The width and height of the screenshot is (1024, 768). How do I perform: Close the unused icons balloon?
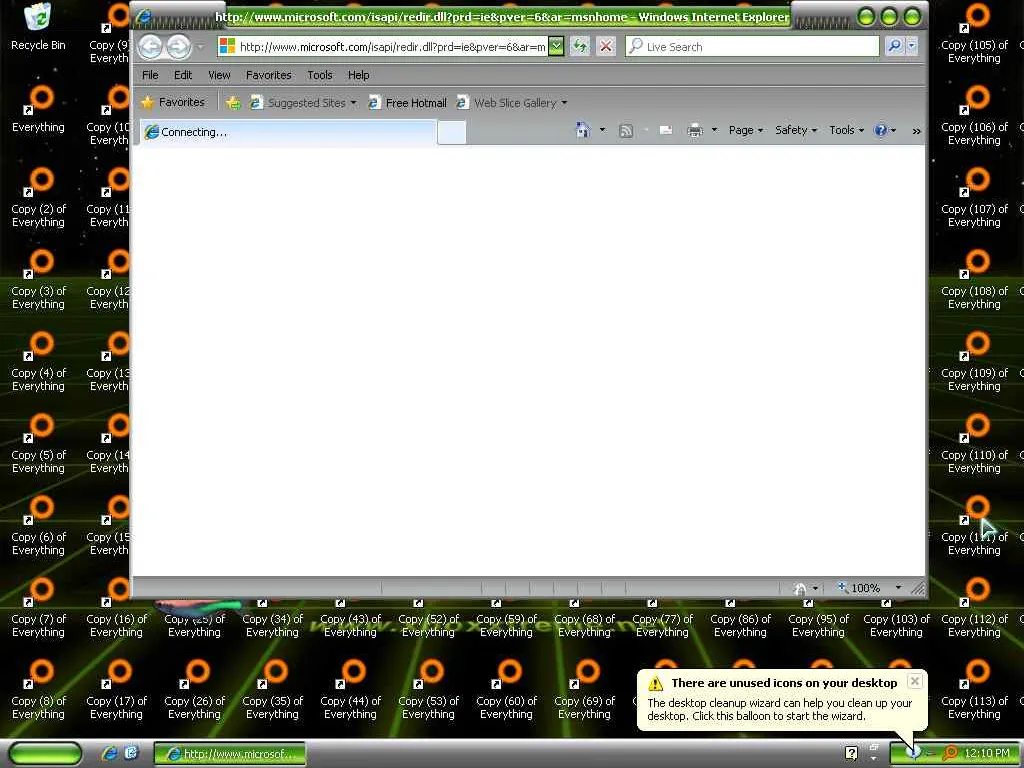pyautogui.click(x=915, y=681)
